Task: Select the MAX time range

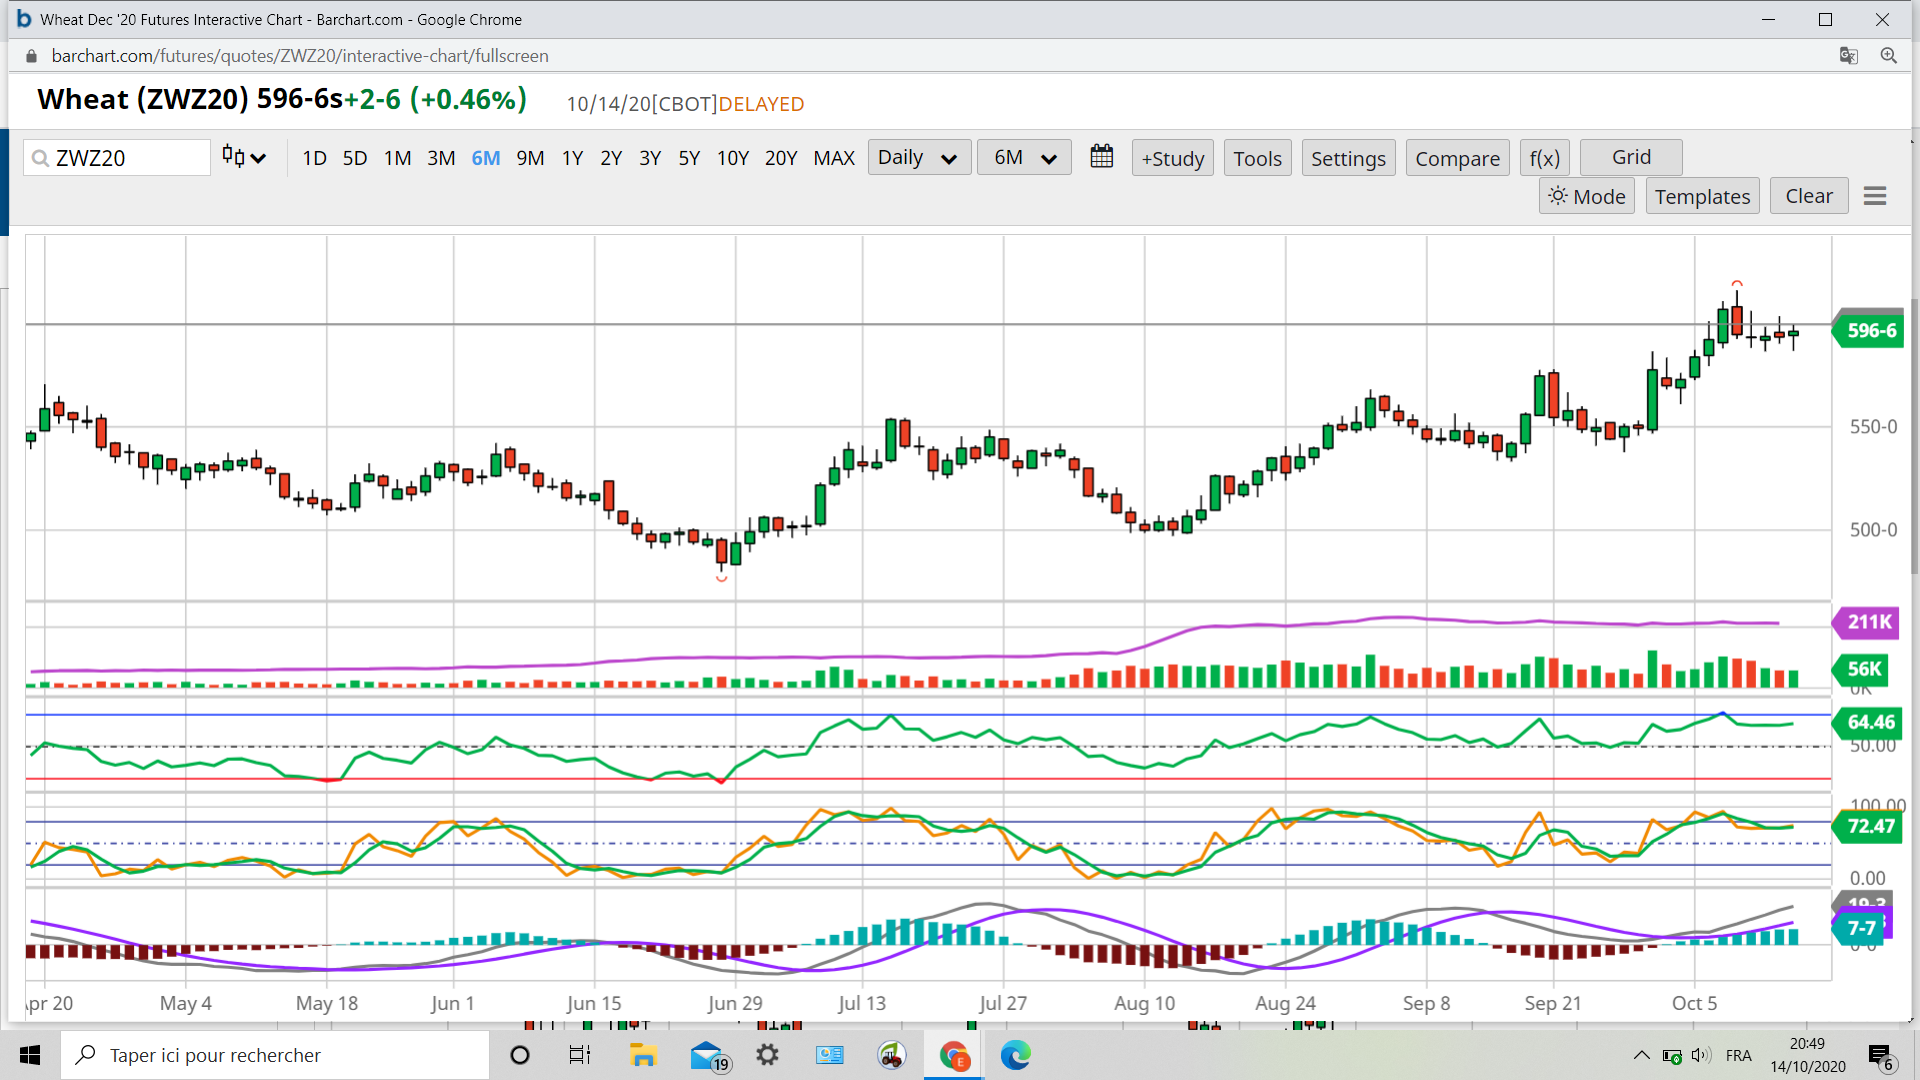Action: tap(833, 158)
